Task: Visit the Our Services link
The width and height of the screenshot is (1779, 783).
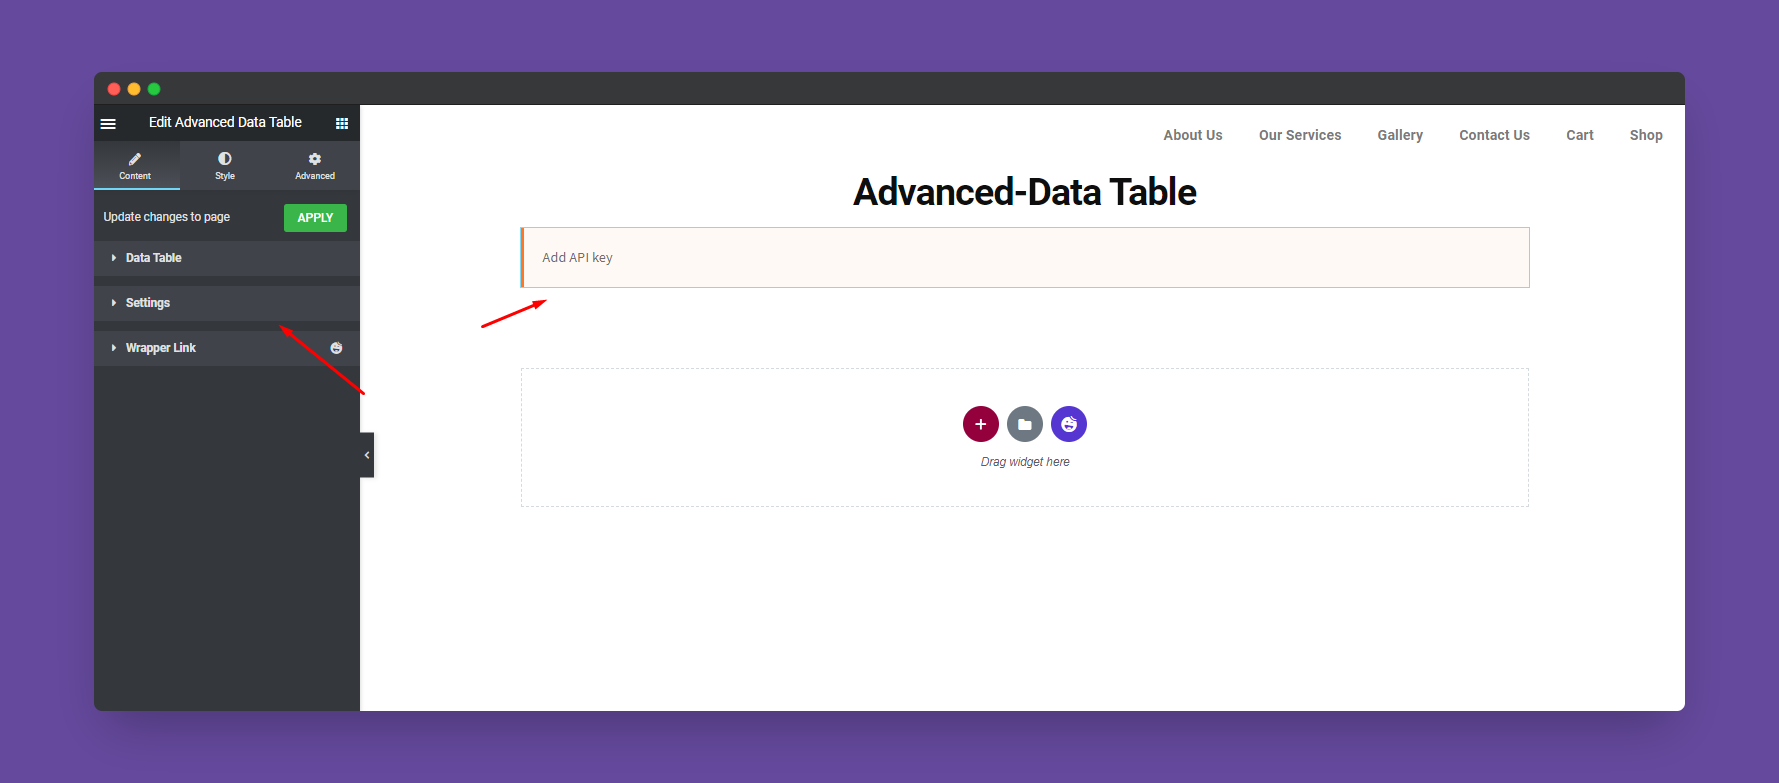Action: (x=1299, y=135)
